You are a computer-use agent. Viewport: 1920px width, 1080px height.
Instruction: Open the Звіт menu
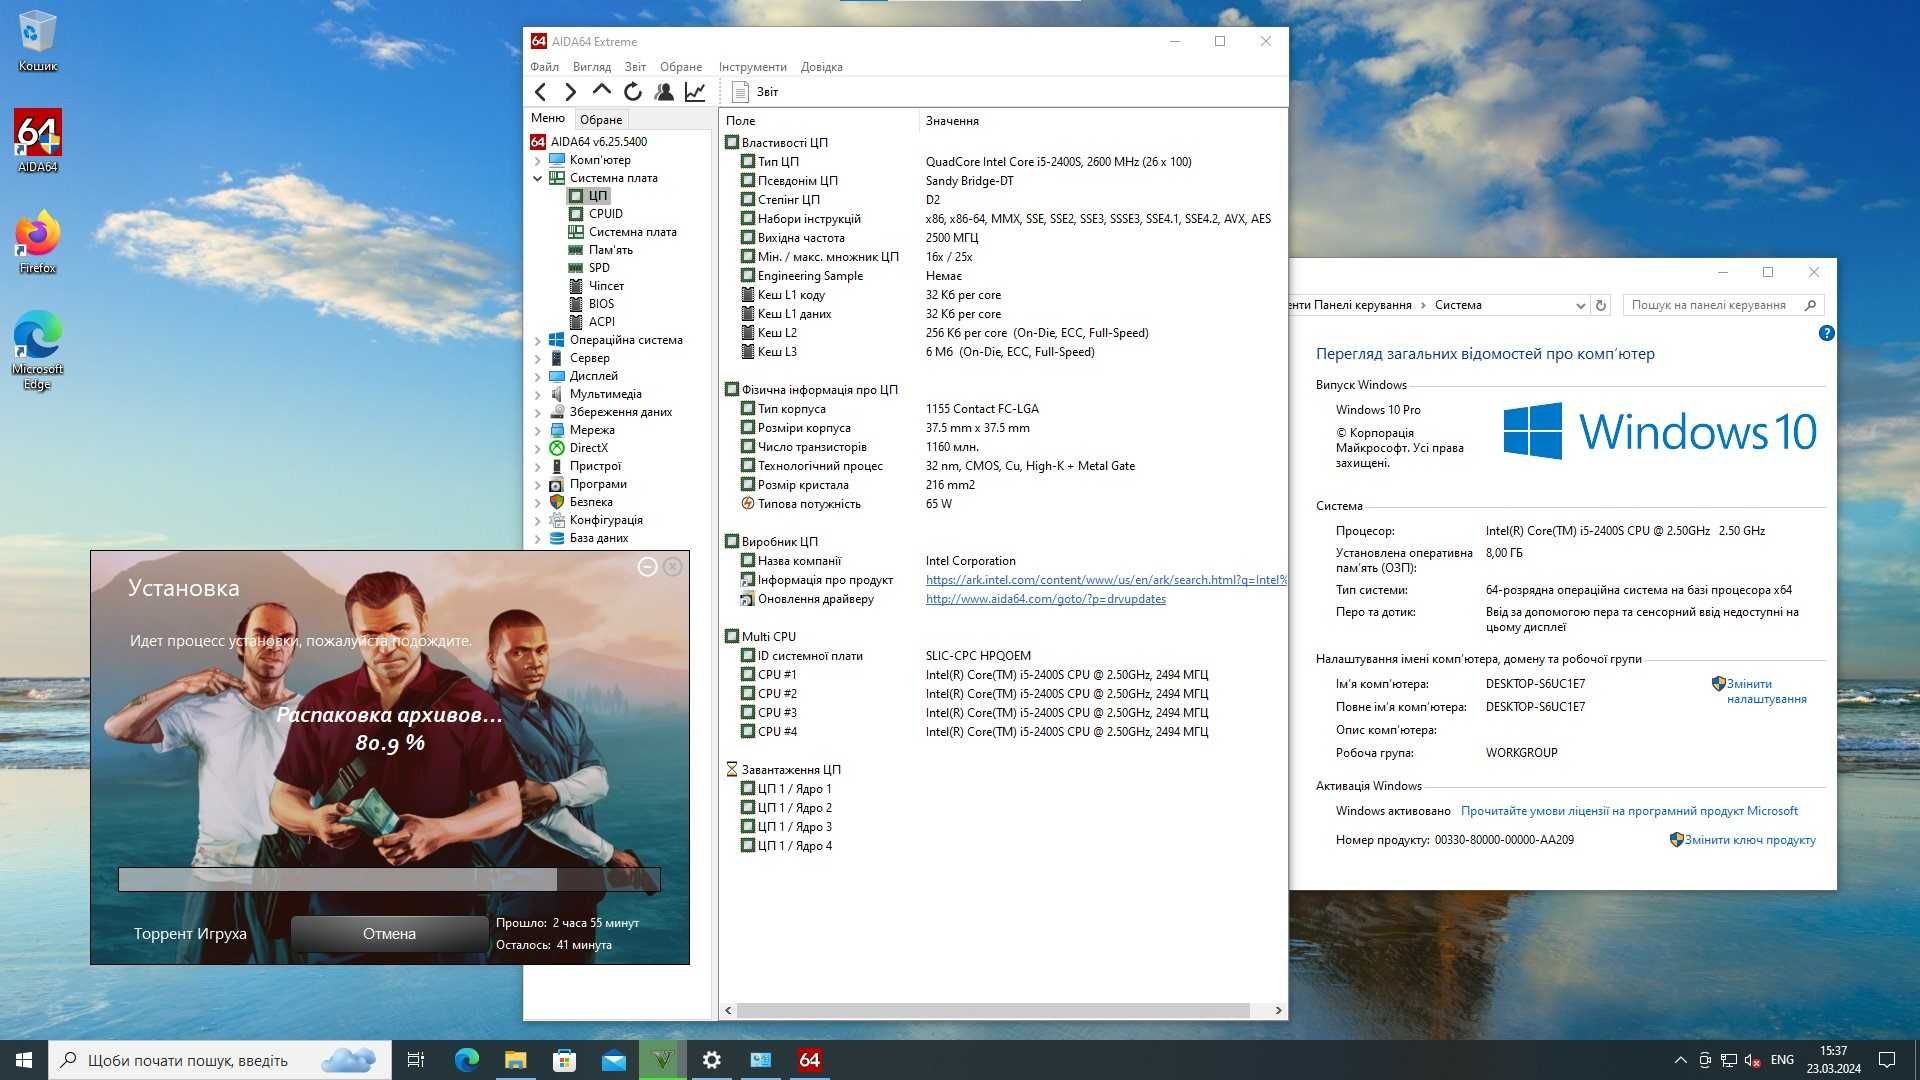click(635, 67)
